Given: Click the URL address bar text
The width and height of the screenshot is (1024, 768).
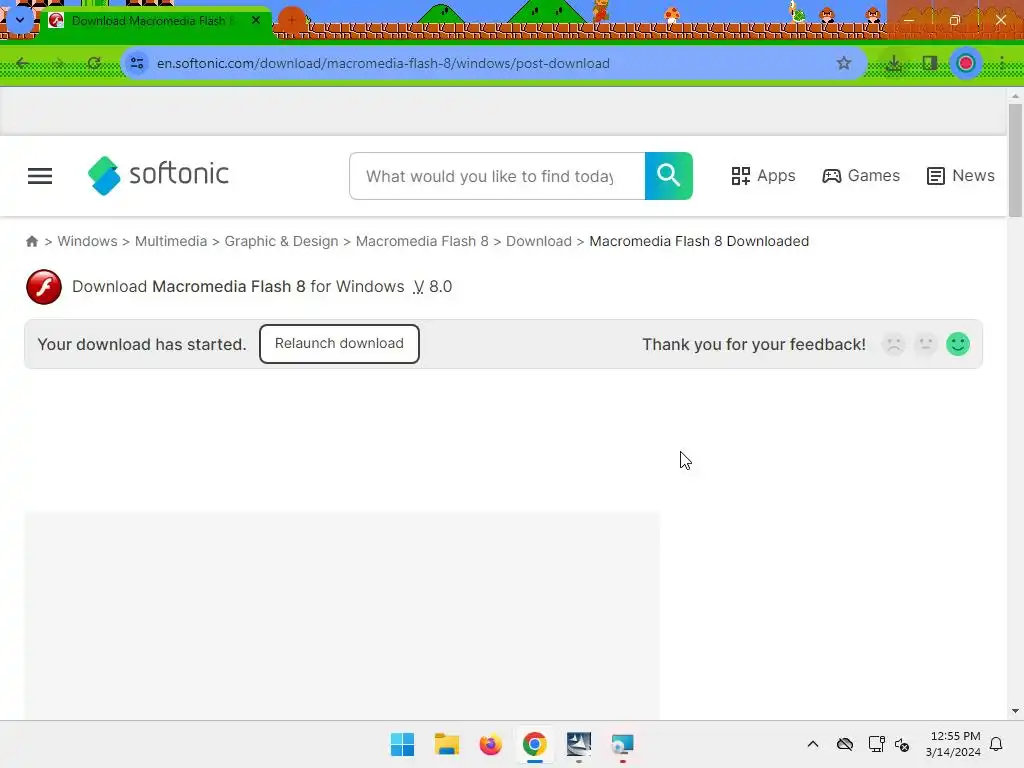Looking at the screenshot, I should coord(383,63).
